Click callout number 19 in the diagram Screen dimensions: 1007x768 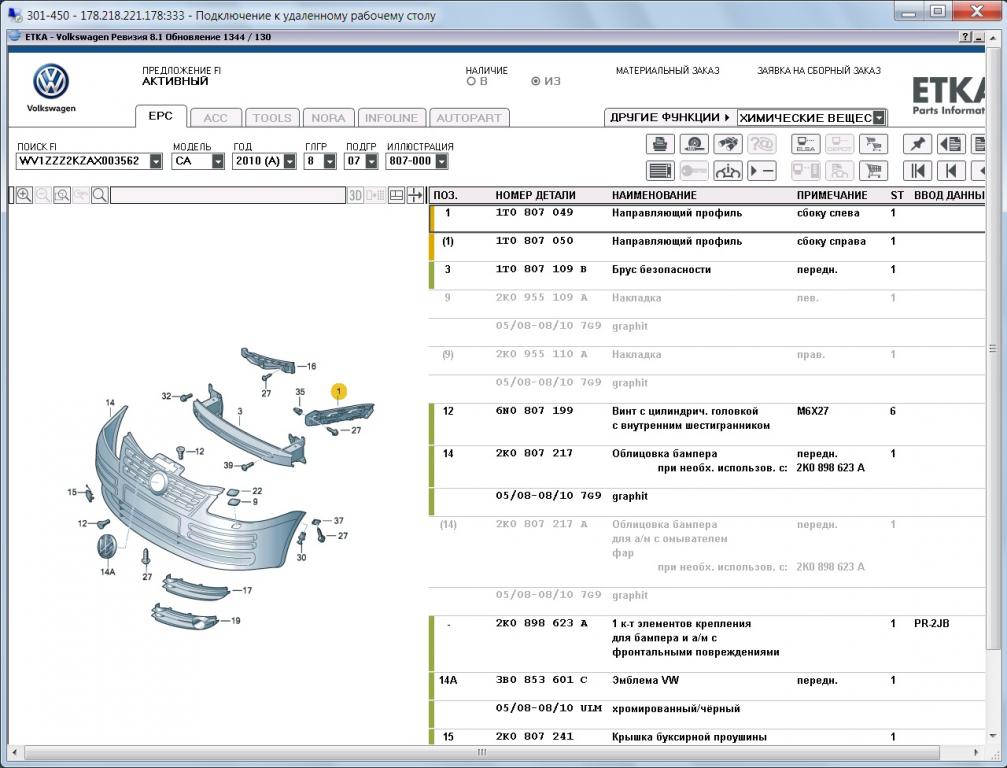tap(236, 621)
